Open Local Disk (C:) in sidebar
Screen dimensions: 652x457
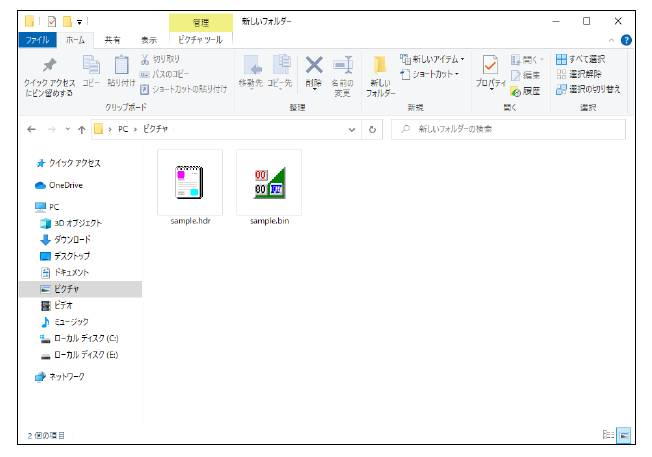click(x=79, y=338)
